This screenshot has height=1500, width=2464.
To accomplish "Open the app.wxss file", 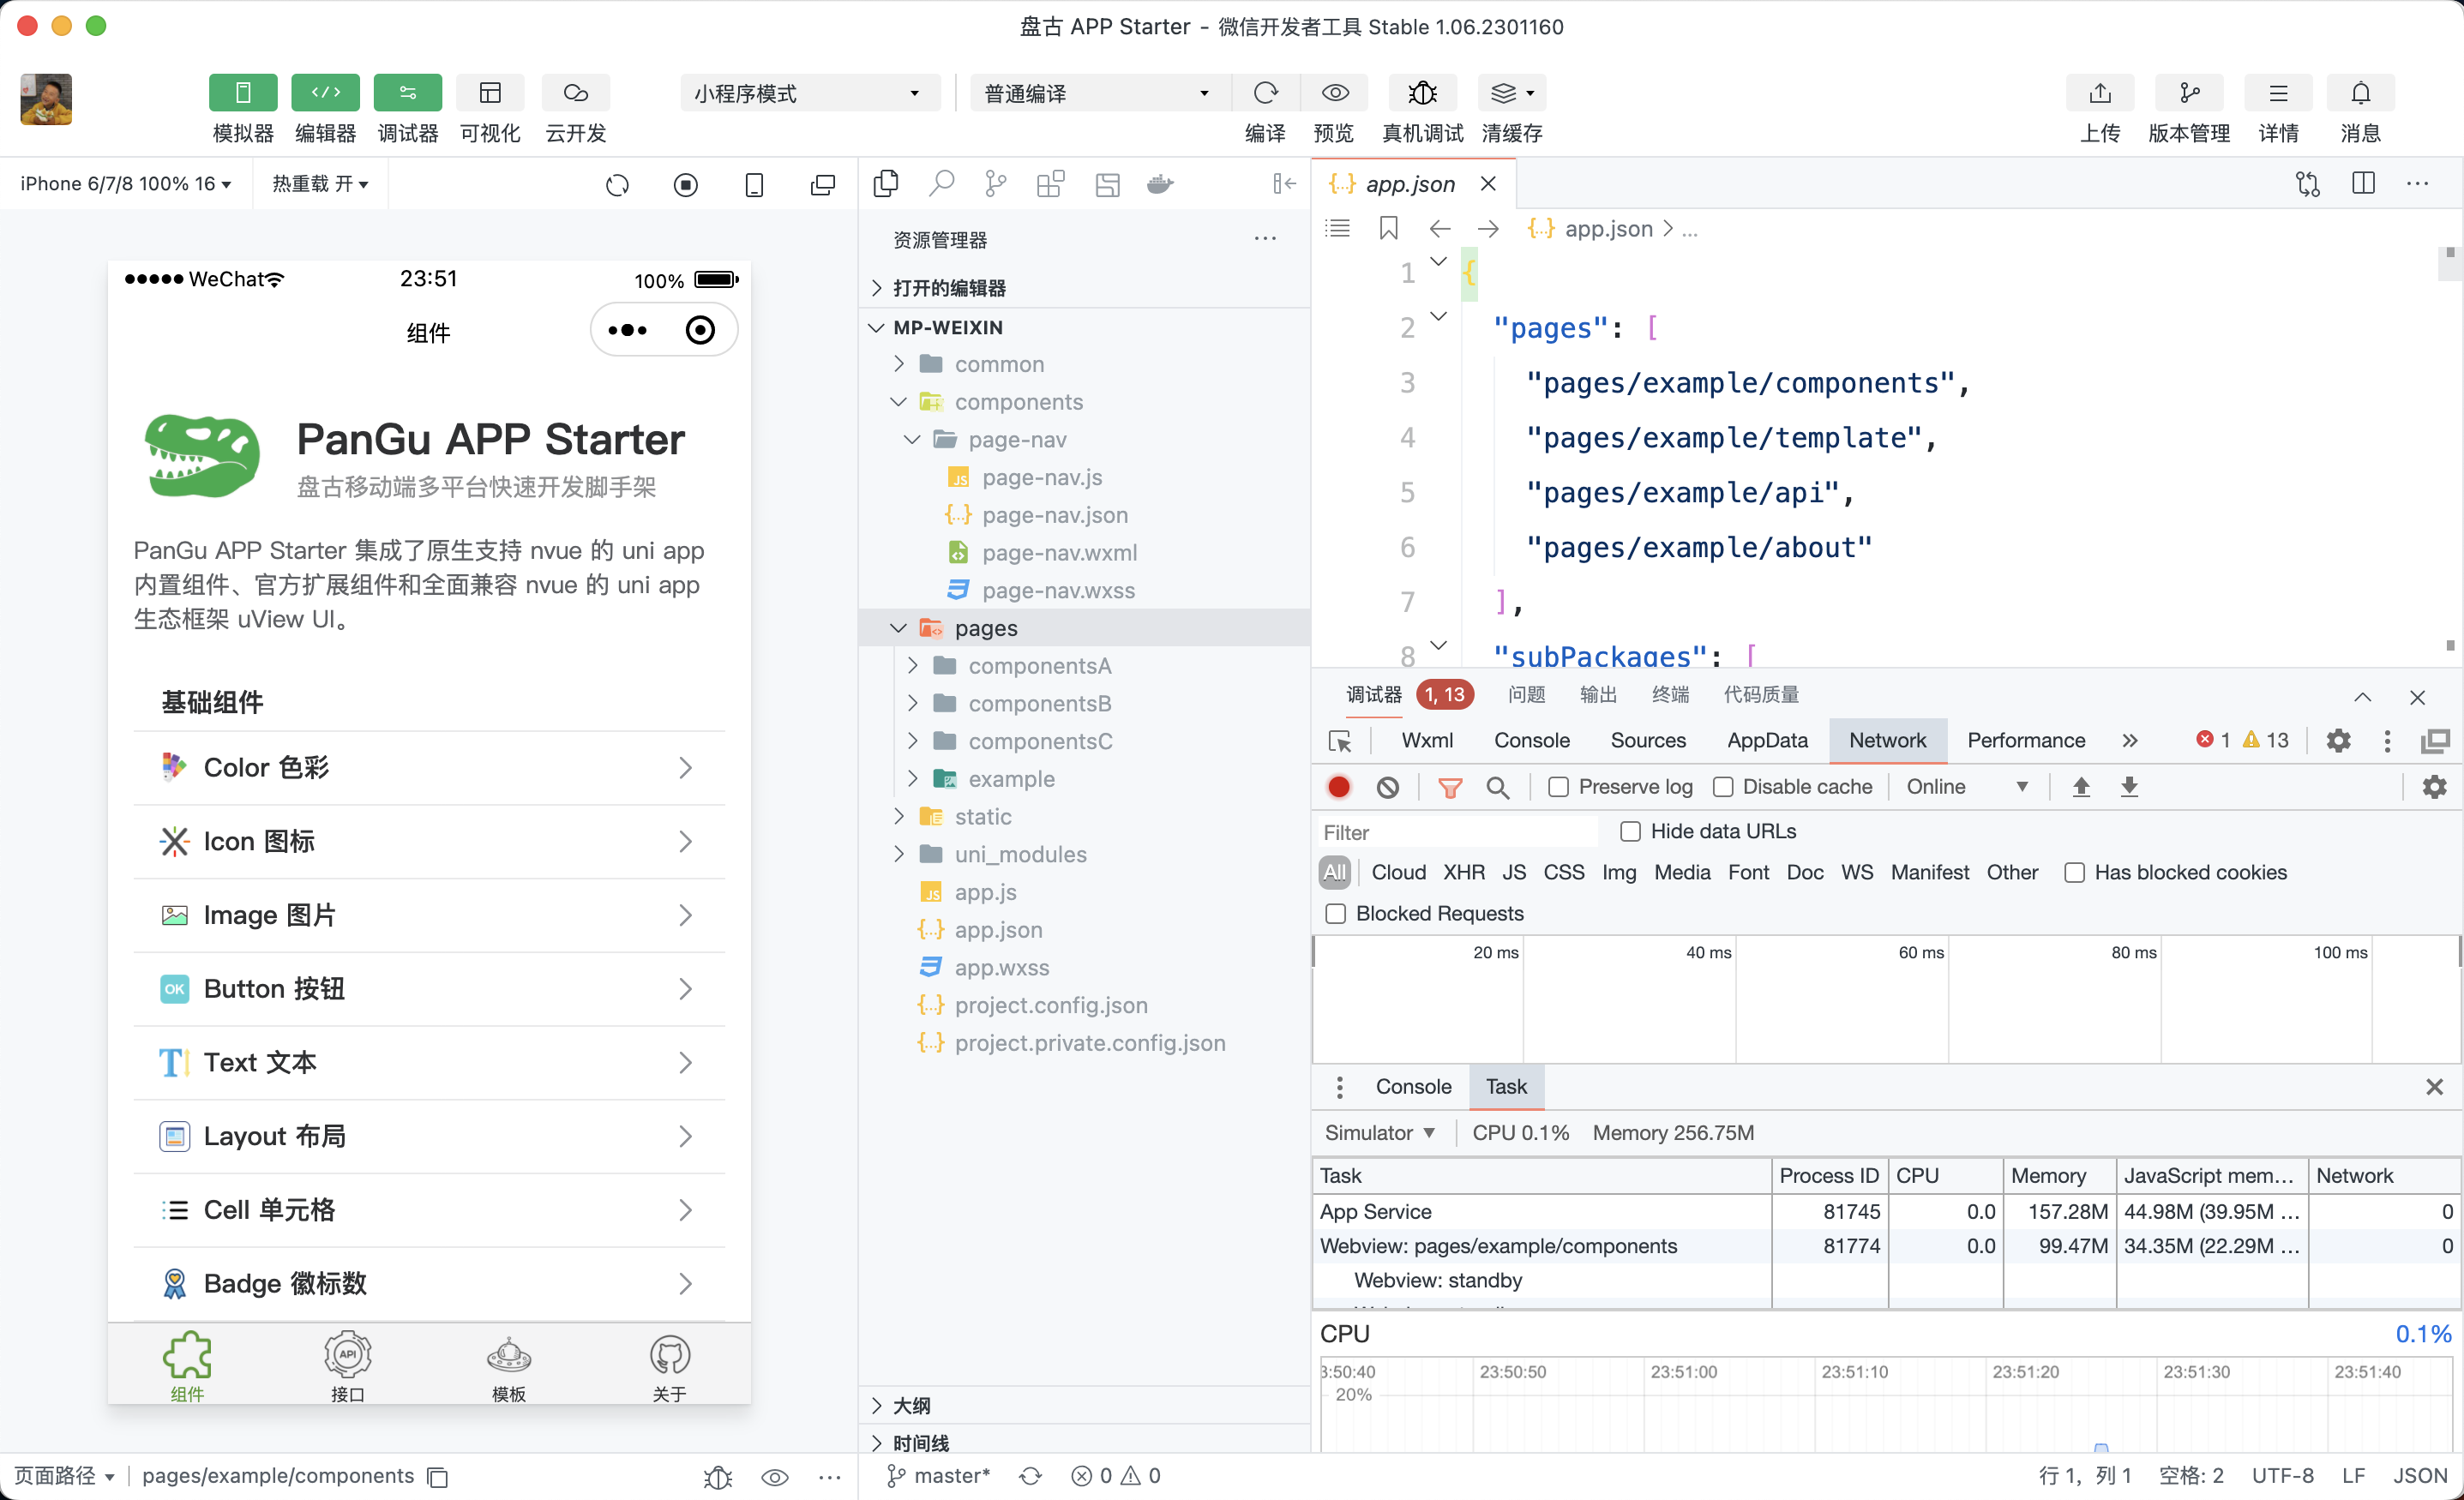I will (1085, 967).
